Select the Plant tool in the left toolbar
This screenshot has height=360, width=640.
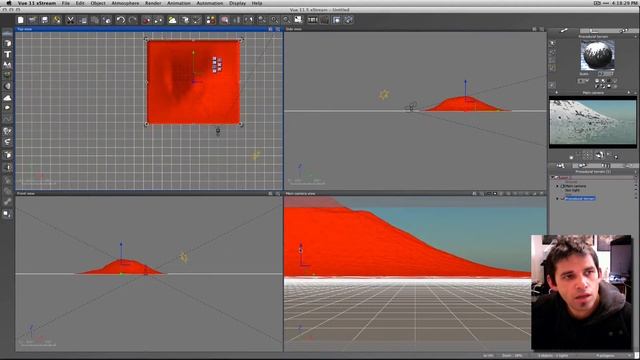pyautogui.click(x=7, y=75)
